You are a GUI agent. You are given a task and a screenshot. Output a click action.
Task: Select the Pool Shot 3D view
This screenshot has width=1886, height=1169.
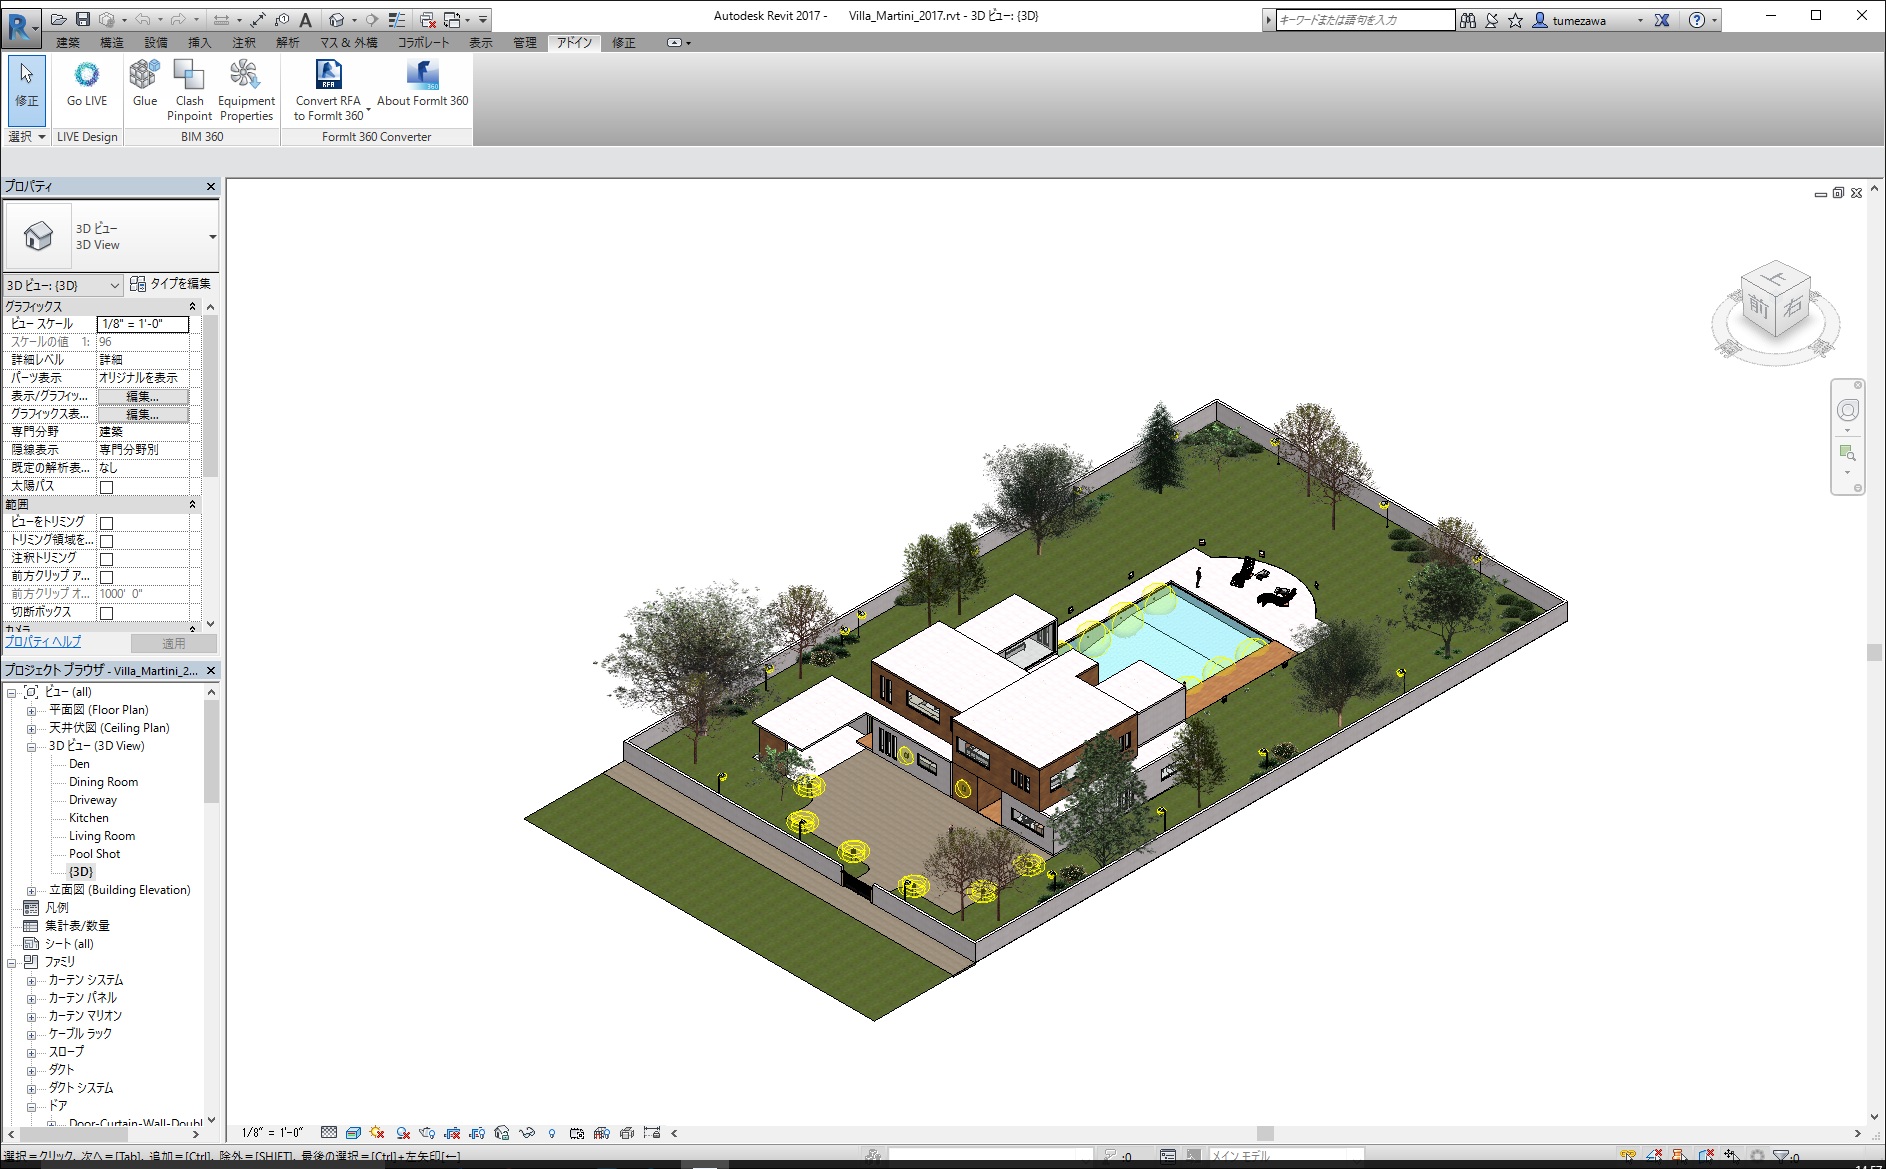pyautogui.click(x=94, y=854)
